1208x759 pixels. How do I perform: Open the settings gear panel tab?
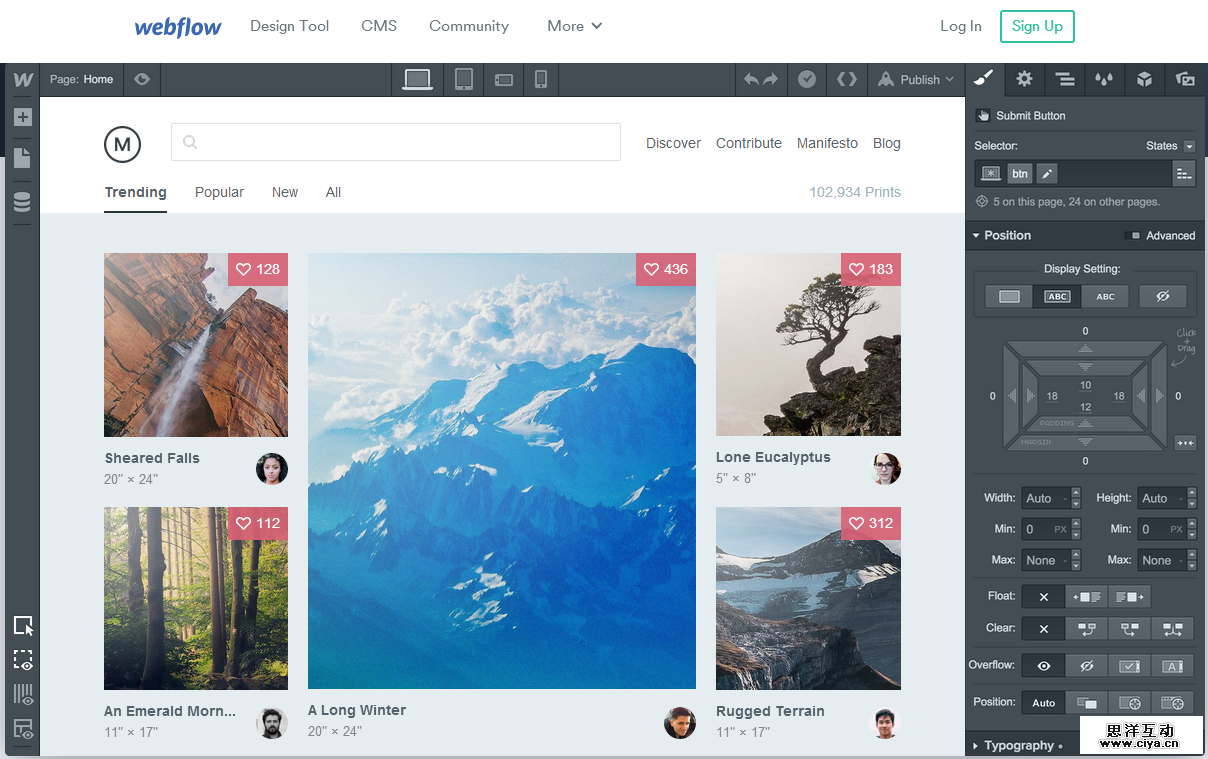click(x=1024, y=80)
